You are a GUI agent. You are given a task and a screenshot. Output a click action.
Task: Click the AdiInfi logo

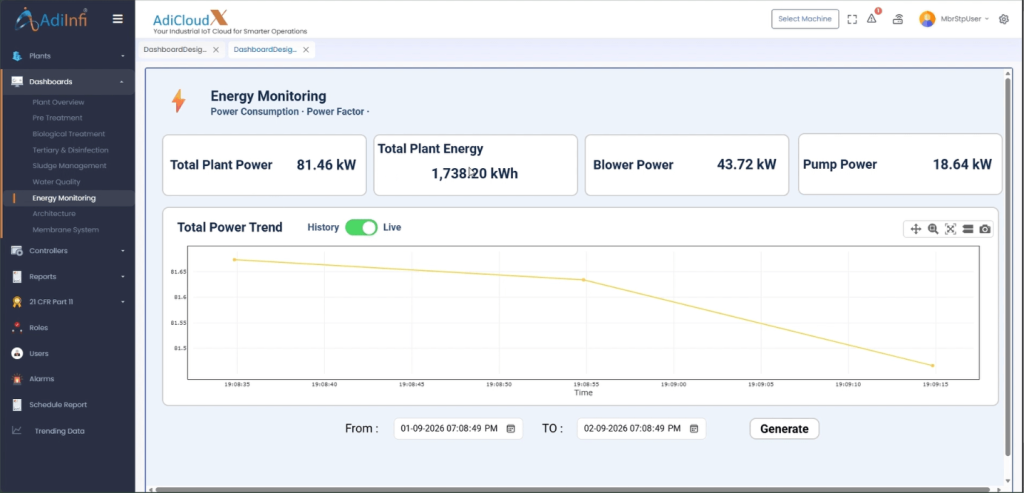[x=51, y=19]
